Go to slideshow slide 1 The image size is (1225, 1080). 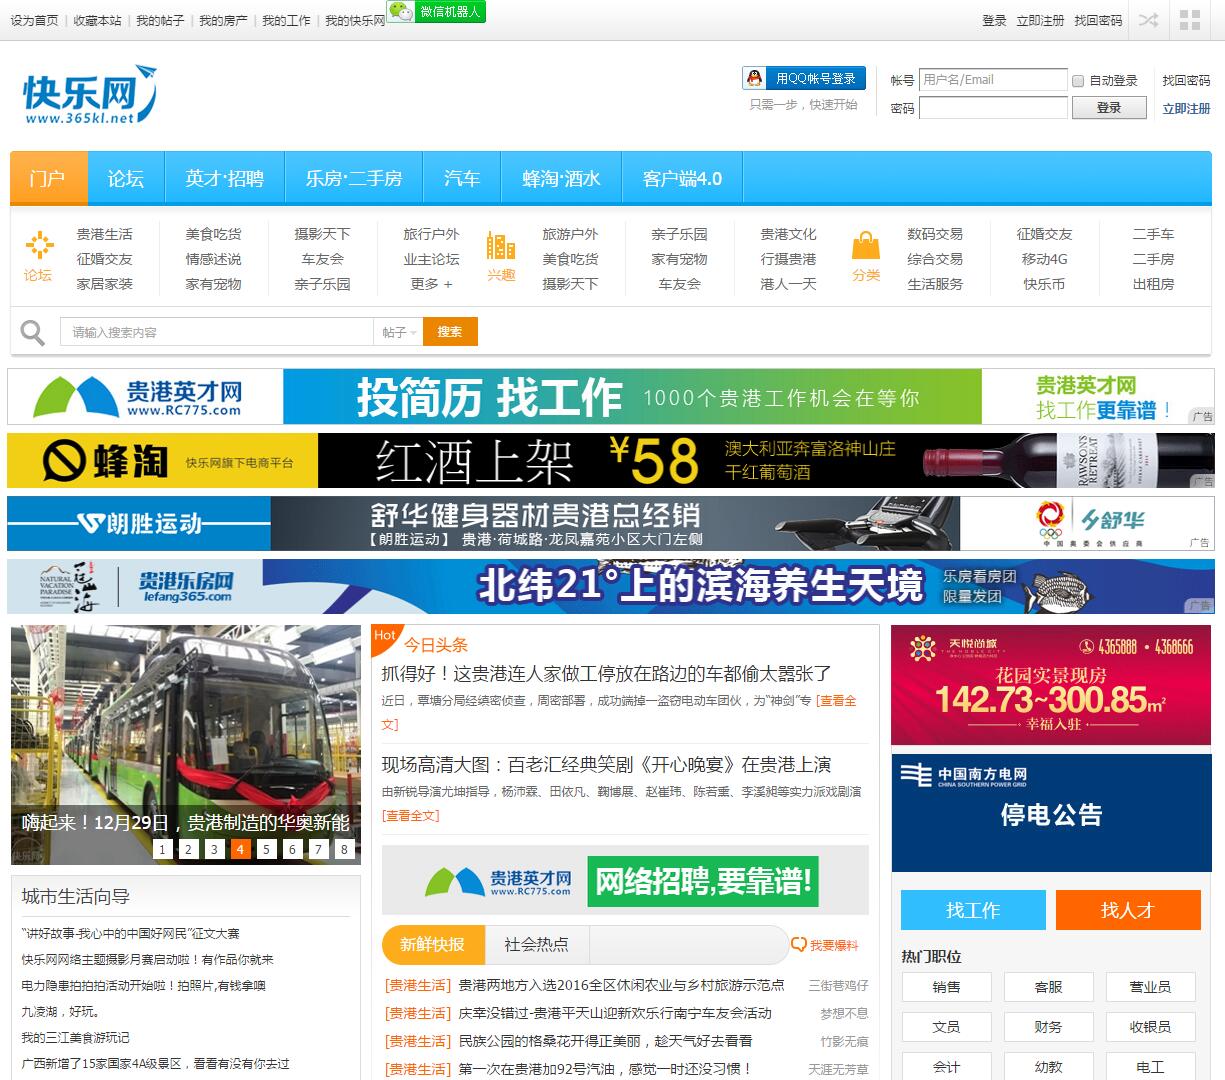(x=162, y=849)
